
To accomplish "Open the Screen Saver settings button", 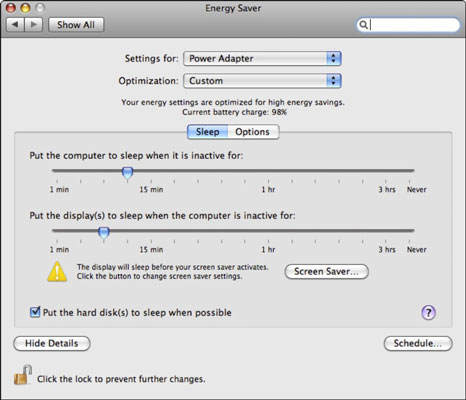I will point(326,272).
